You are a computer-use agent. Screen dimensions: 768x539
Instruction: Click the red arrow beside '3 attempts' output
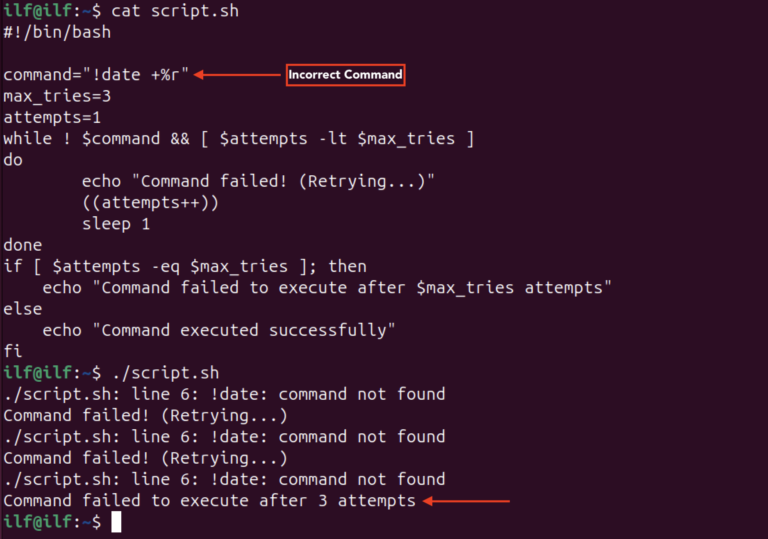tap(466, 501)
